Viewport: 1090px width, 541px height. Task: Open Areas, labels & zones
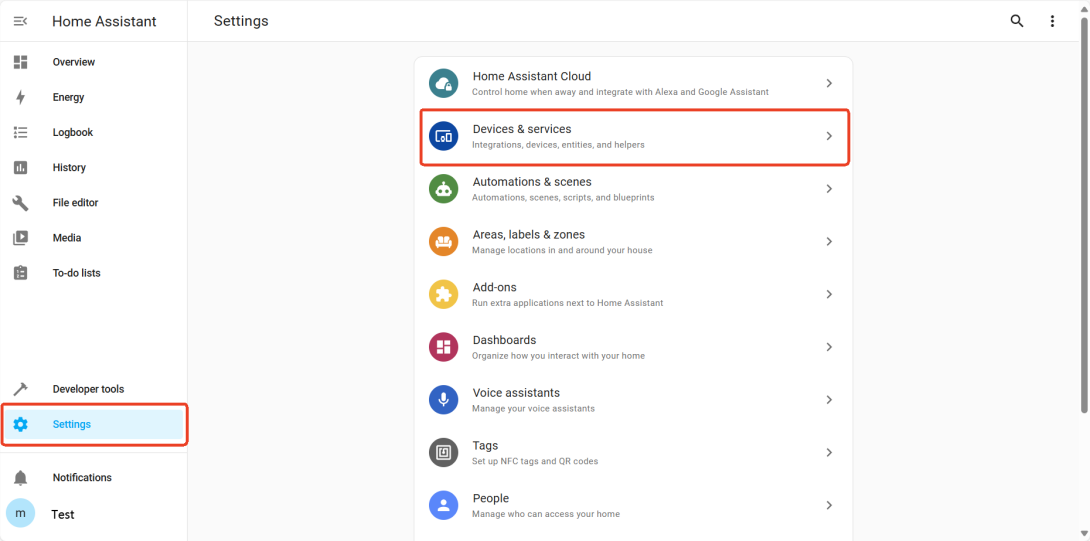pyautogui.click(x=633, y=241)
